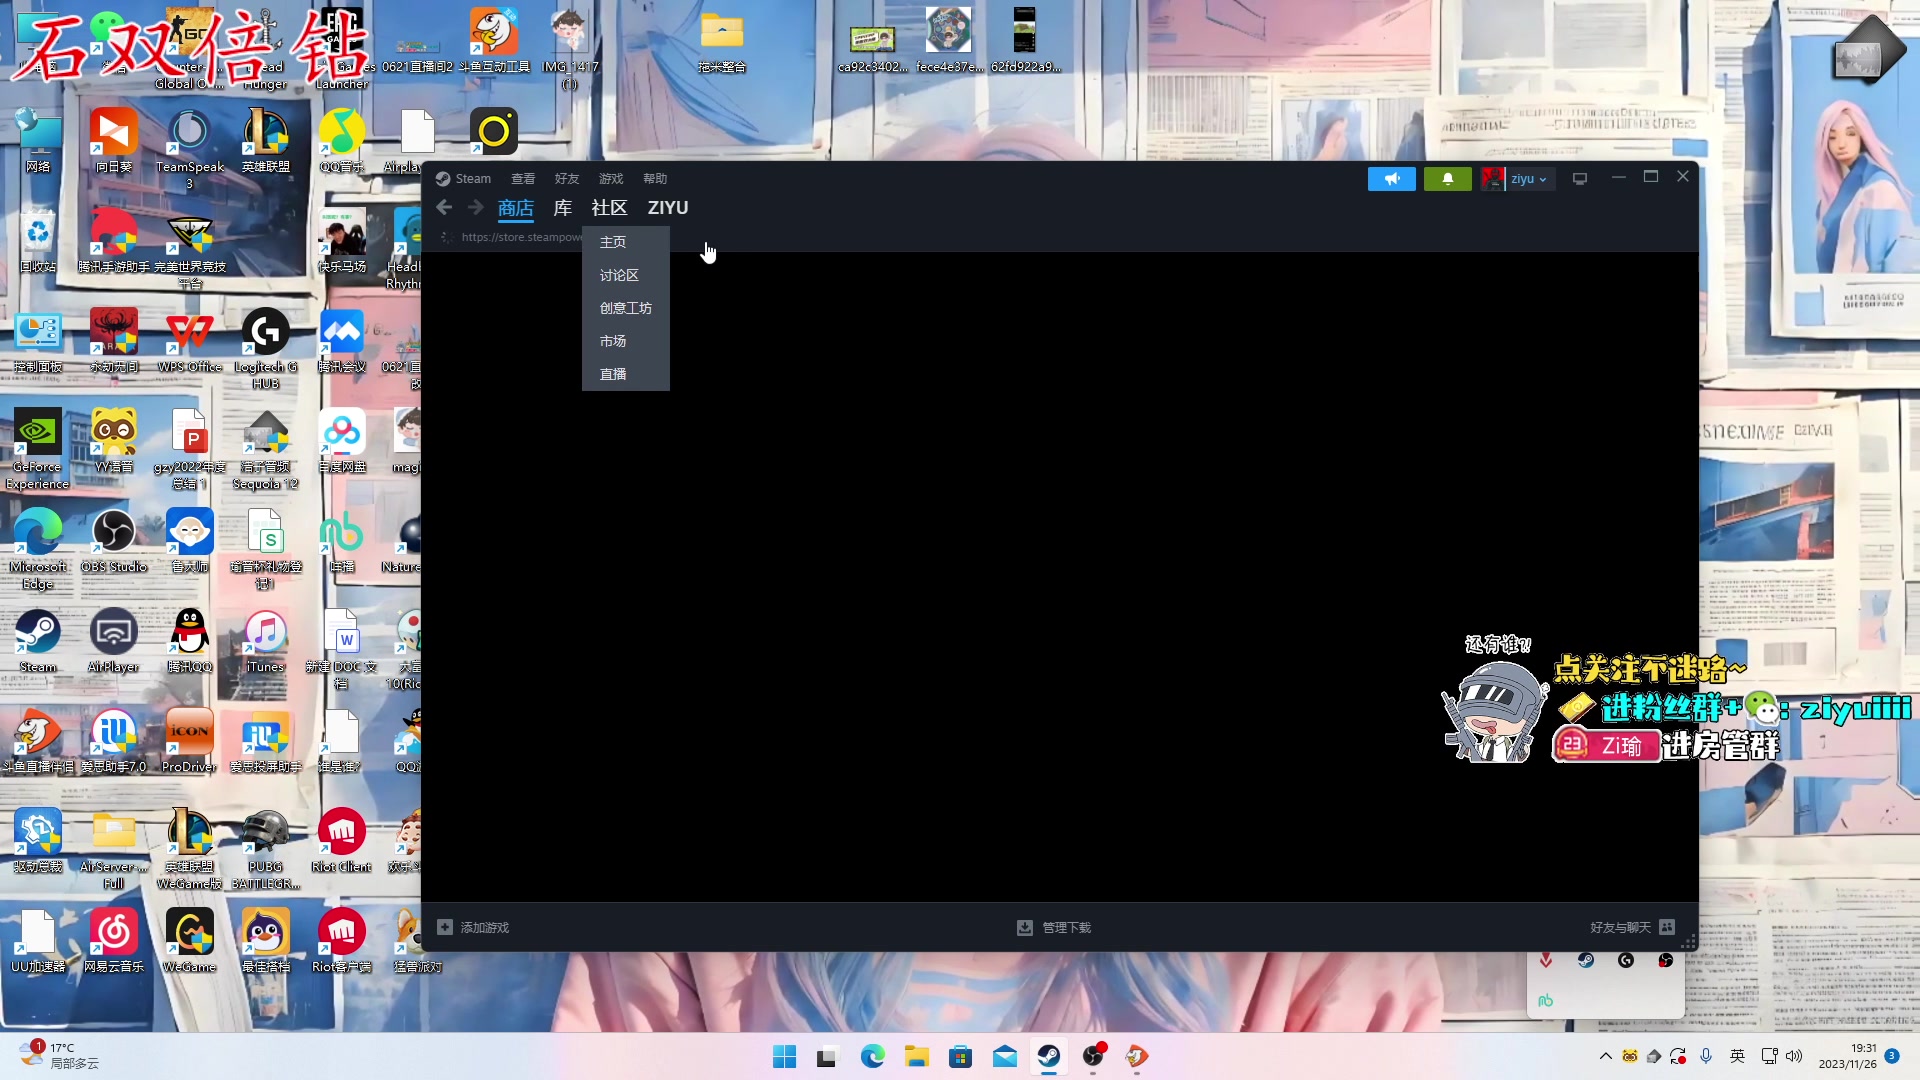This screenshot has width=1920, height=1080.
Task: Switch to the 商店 tab
Action: pyautogui.click(x=516, y=208)
